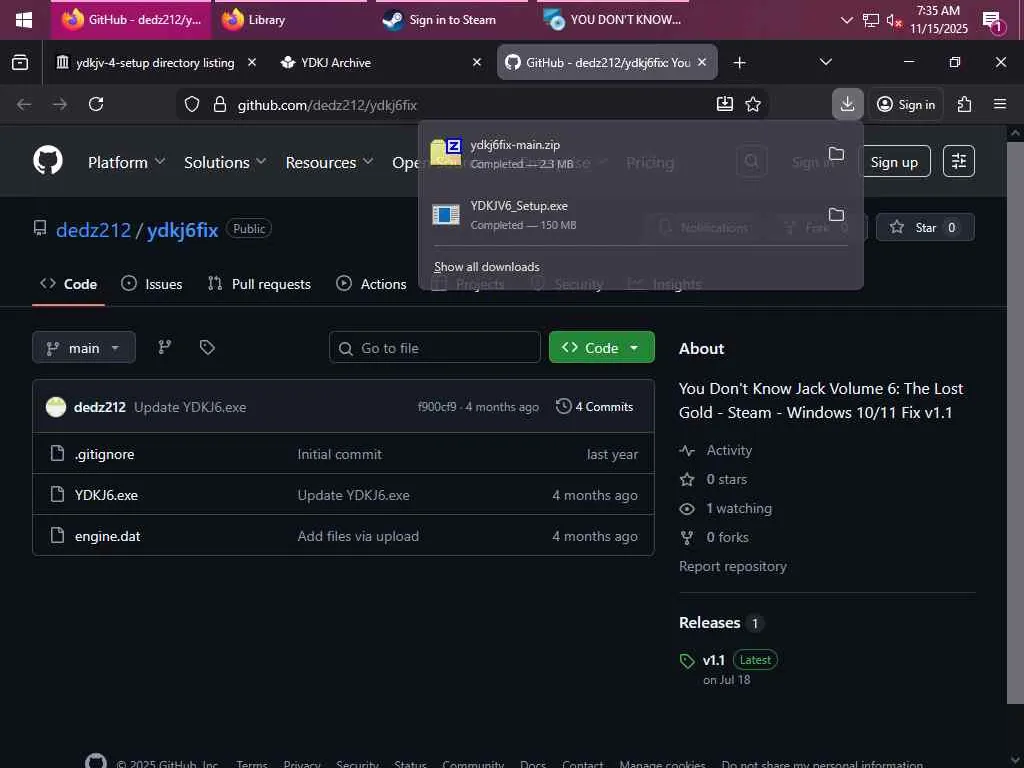Image resolution: width=1024 pixels, height=768 pixels.
Task: Open the Firefox application menu
Action: 999,104
